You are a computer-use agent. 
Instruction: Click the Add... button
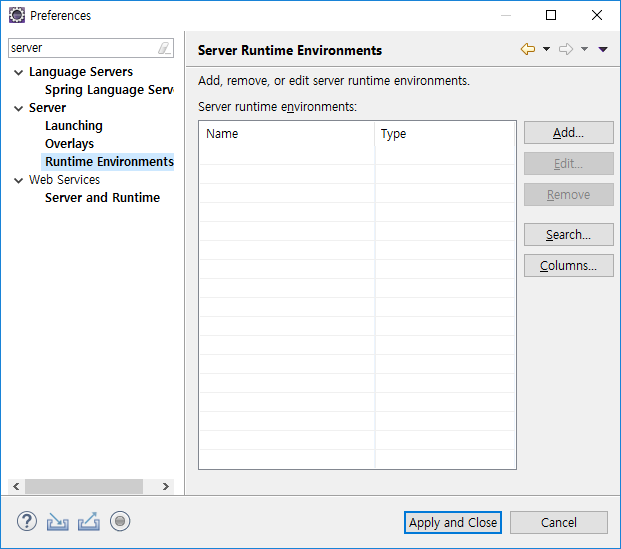coord(569,133)
